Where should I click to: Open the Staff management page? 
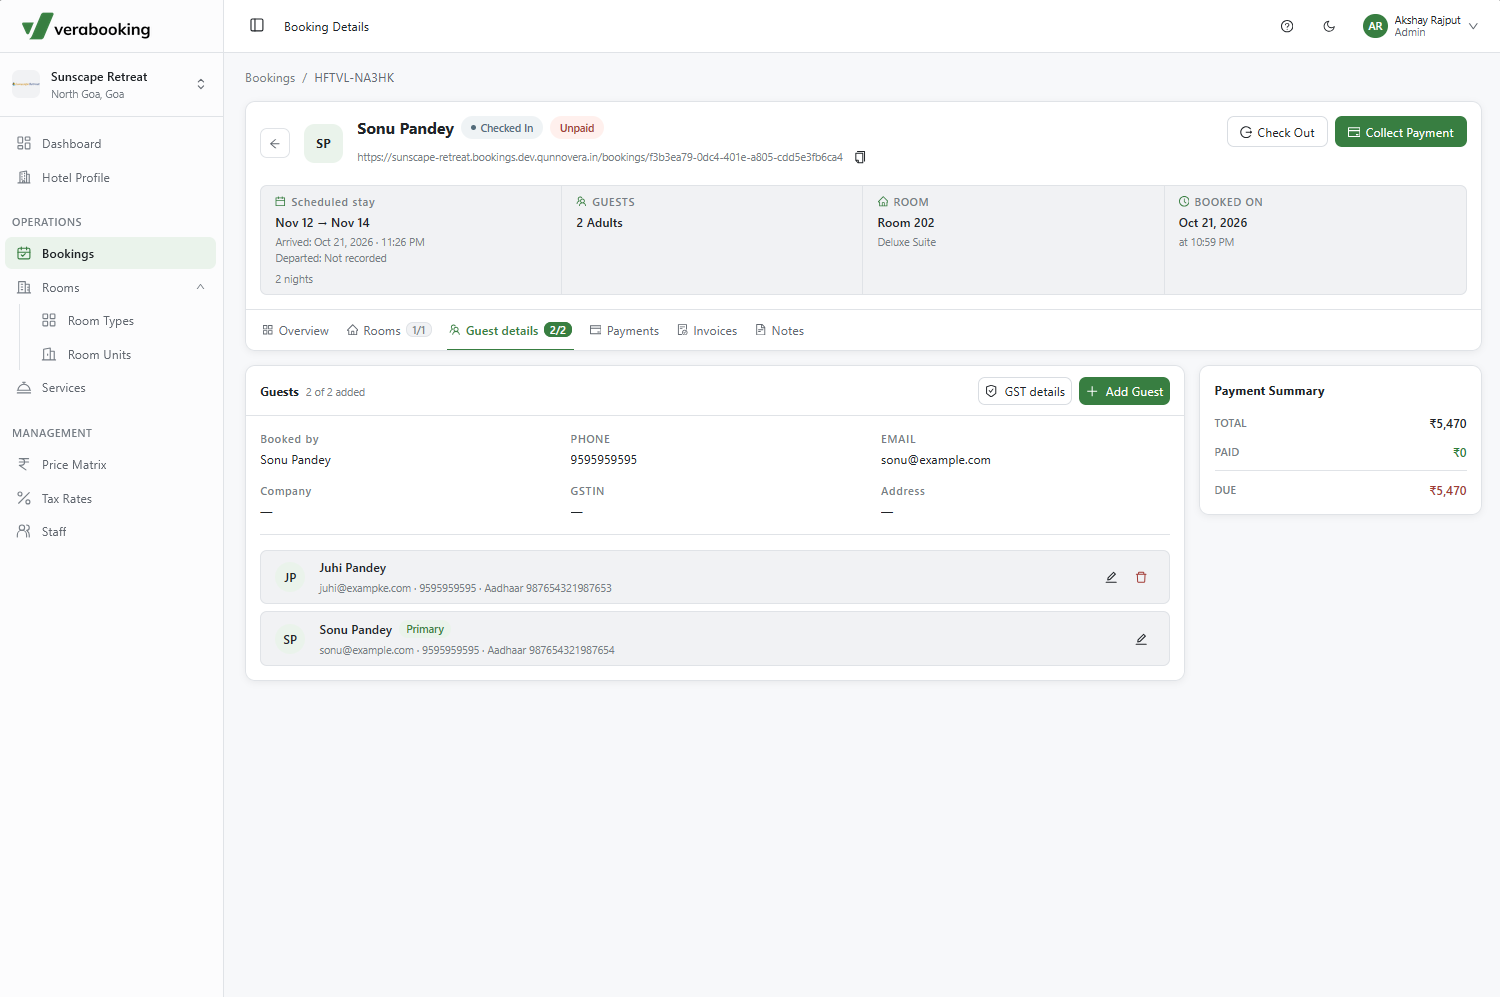111,532
